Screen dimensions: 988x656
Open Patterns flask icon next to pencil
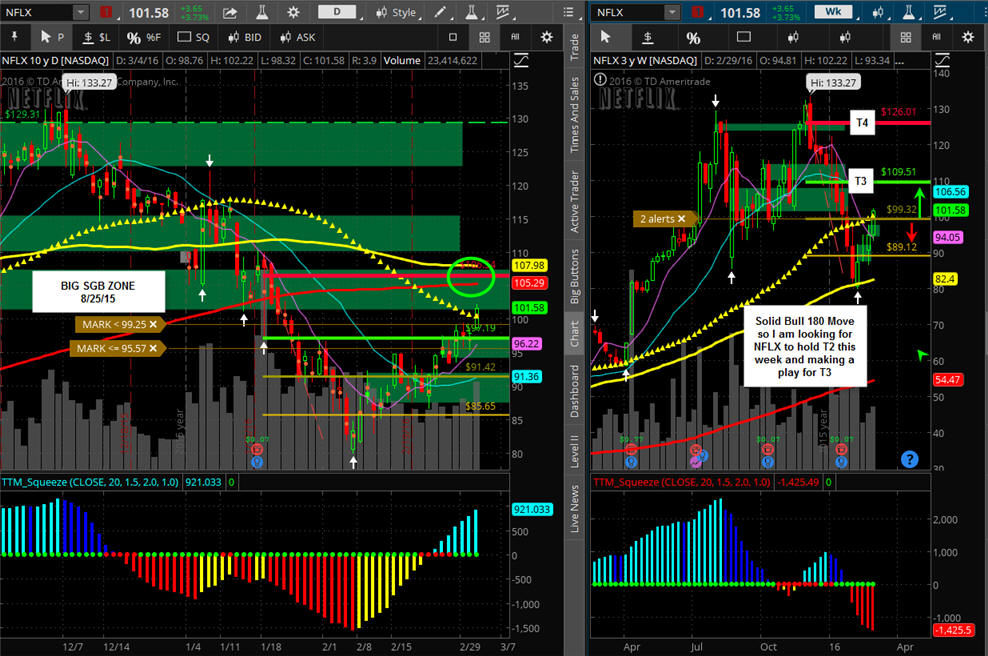pos(471,13)
